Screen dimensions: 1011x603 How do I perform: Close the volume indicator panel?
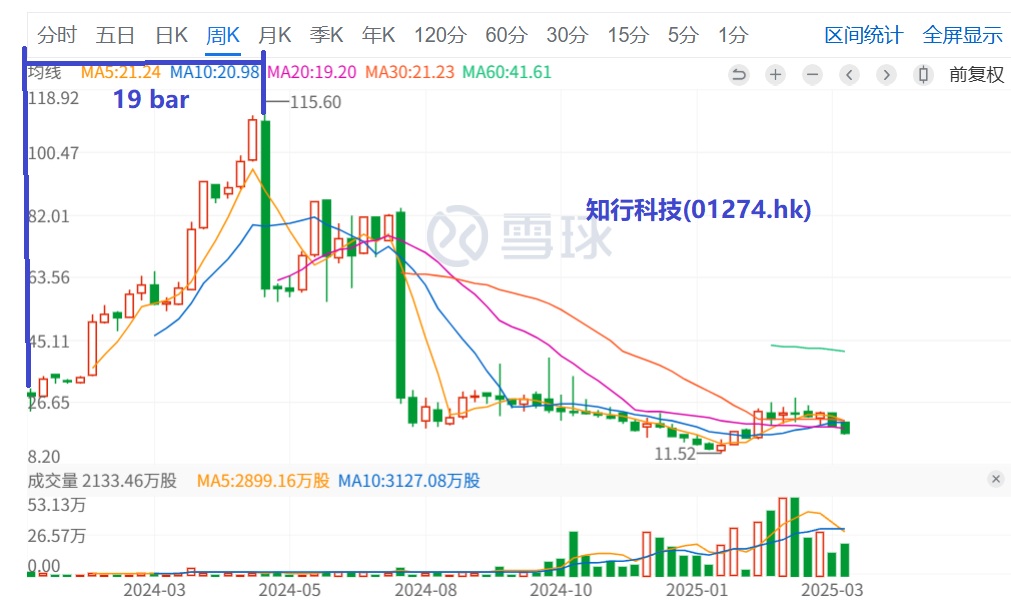pyautogui.click(x=996, y=479)
